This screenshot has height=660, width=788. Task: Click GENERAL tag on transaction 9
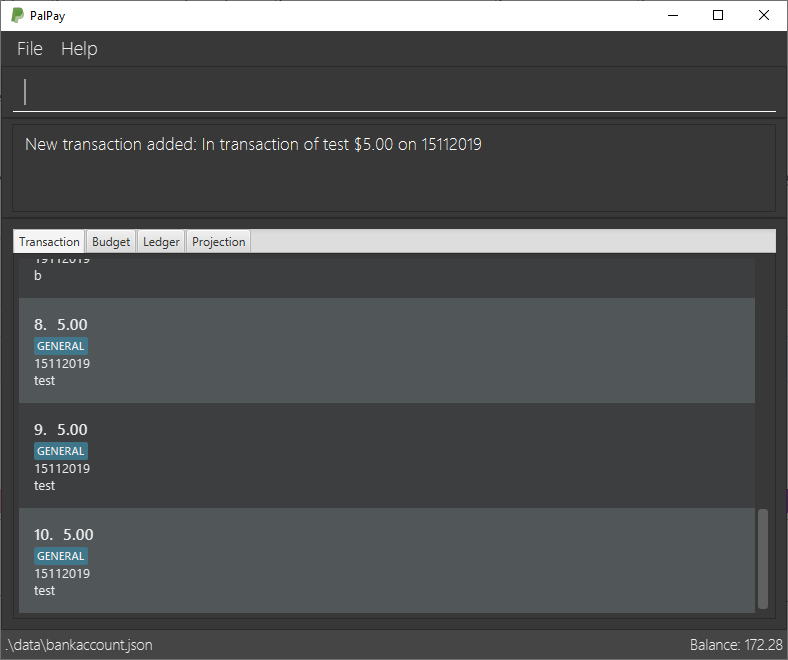[x=61, y=451]
